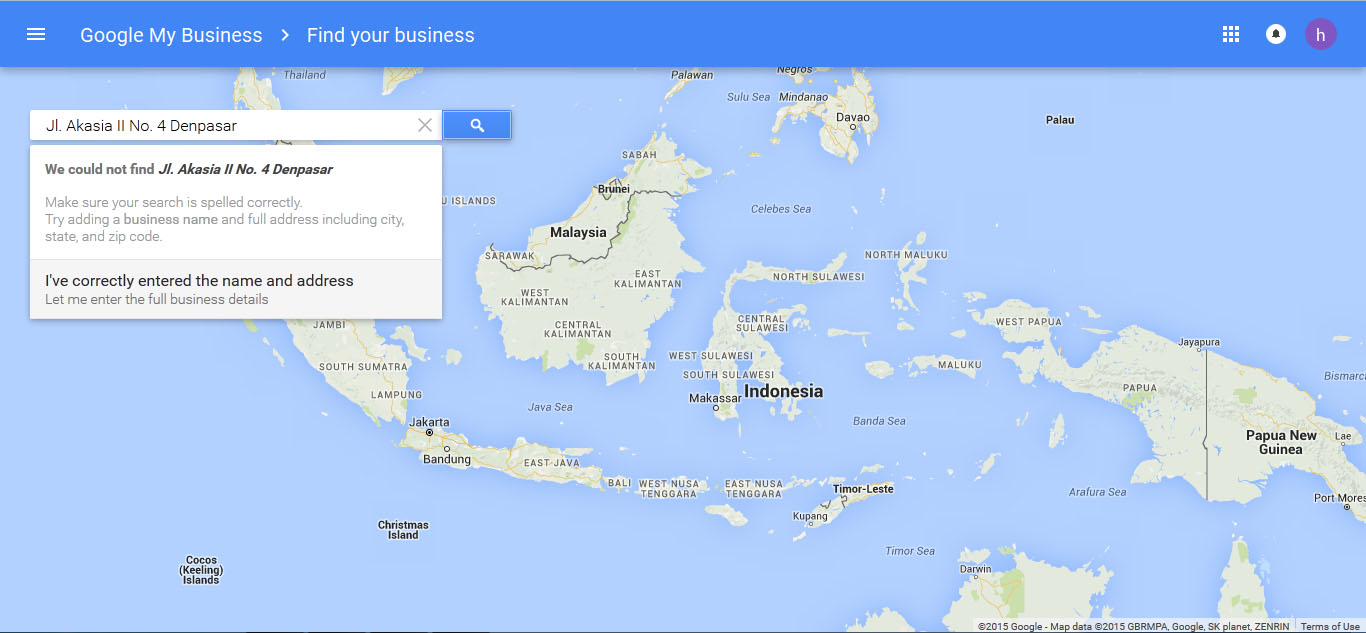1366x633 pixels.
Task: Click the 'Jakarta' city label
Action: point(429,422)
